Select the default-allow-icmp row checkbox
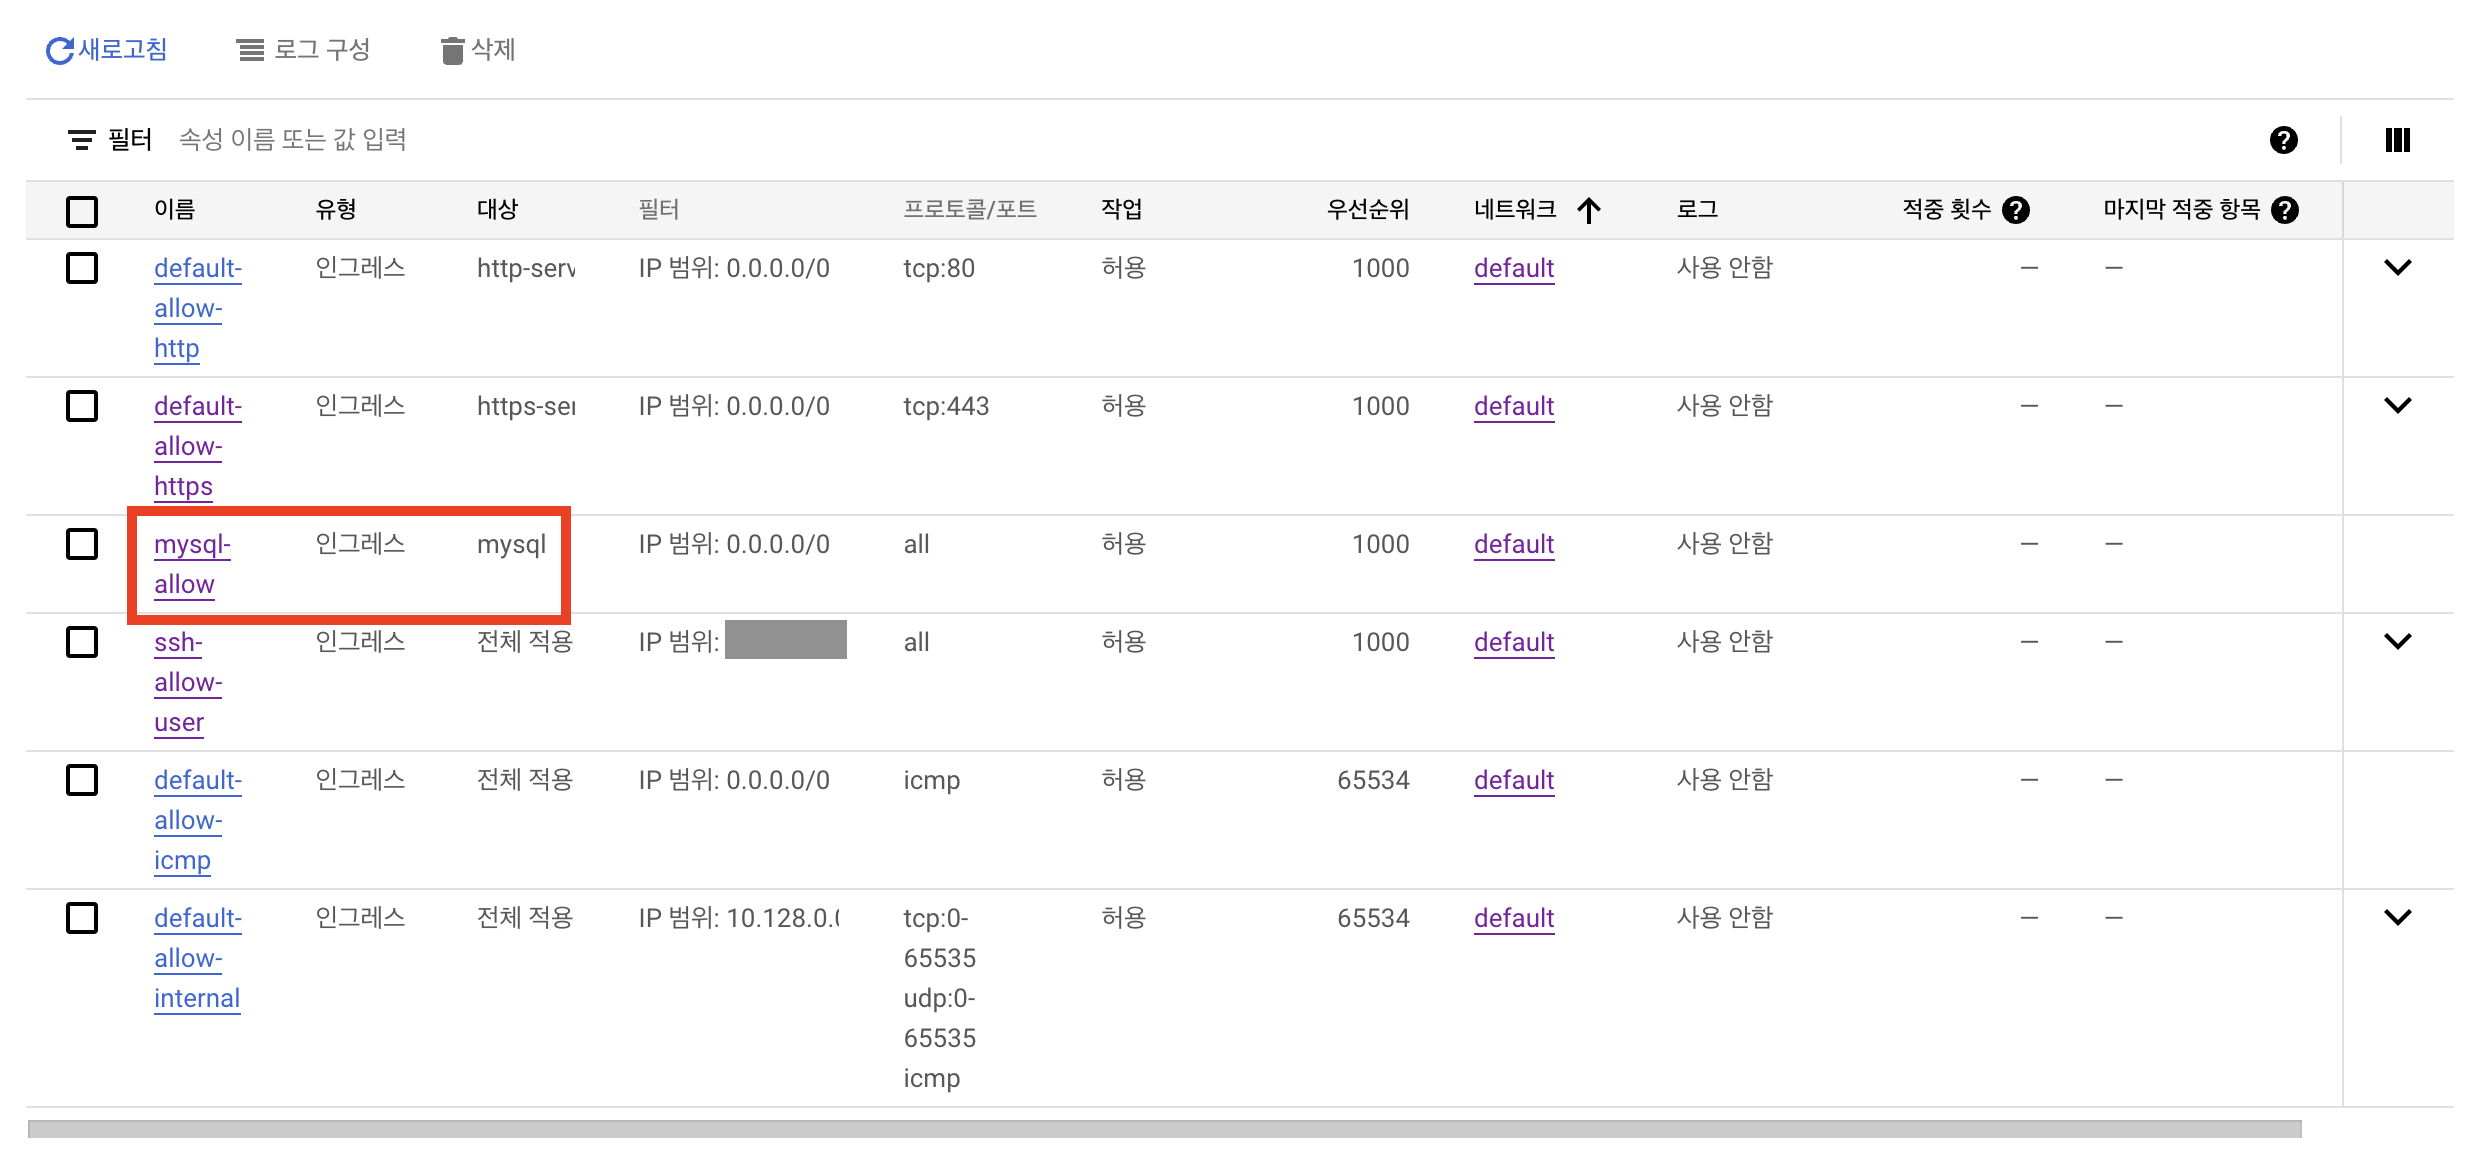The image size is (2470, 1172). pyautogui.click(x=82, y=781)
